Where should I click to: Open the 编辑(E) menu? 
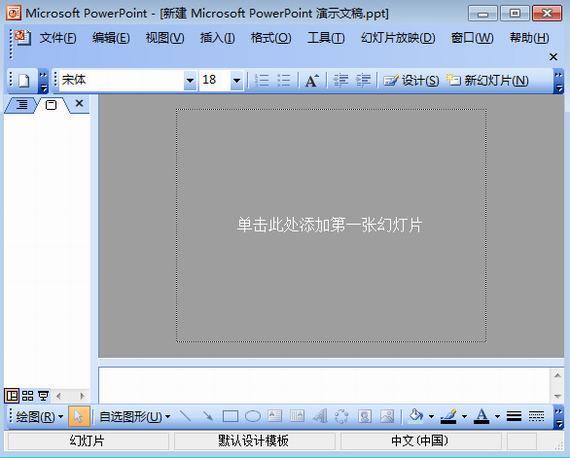[x=111, y=38]
